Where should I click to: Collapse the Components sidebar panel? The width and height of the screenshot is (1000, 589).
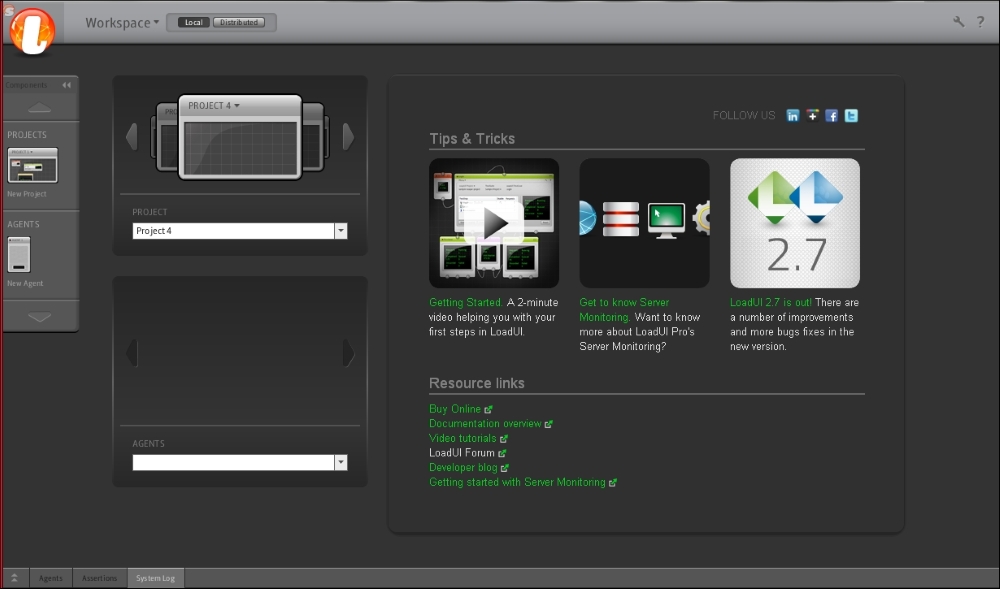click(66, 85)
